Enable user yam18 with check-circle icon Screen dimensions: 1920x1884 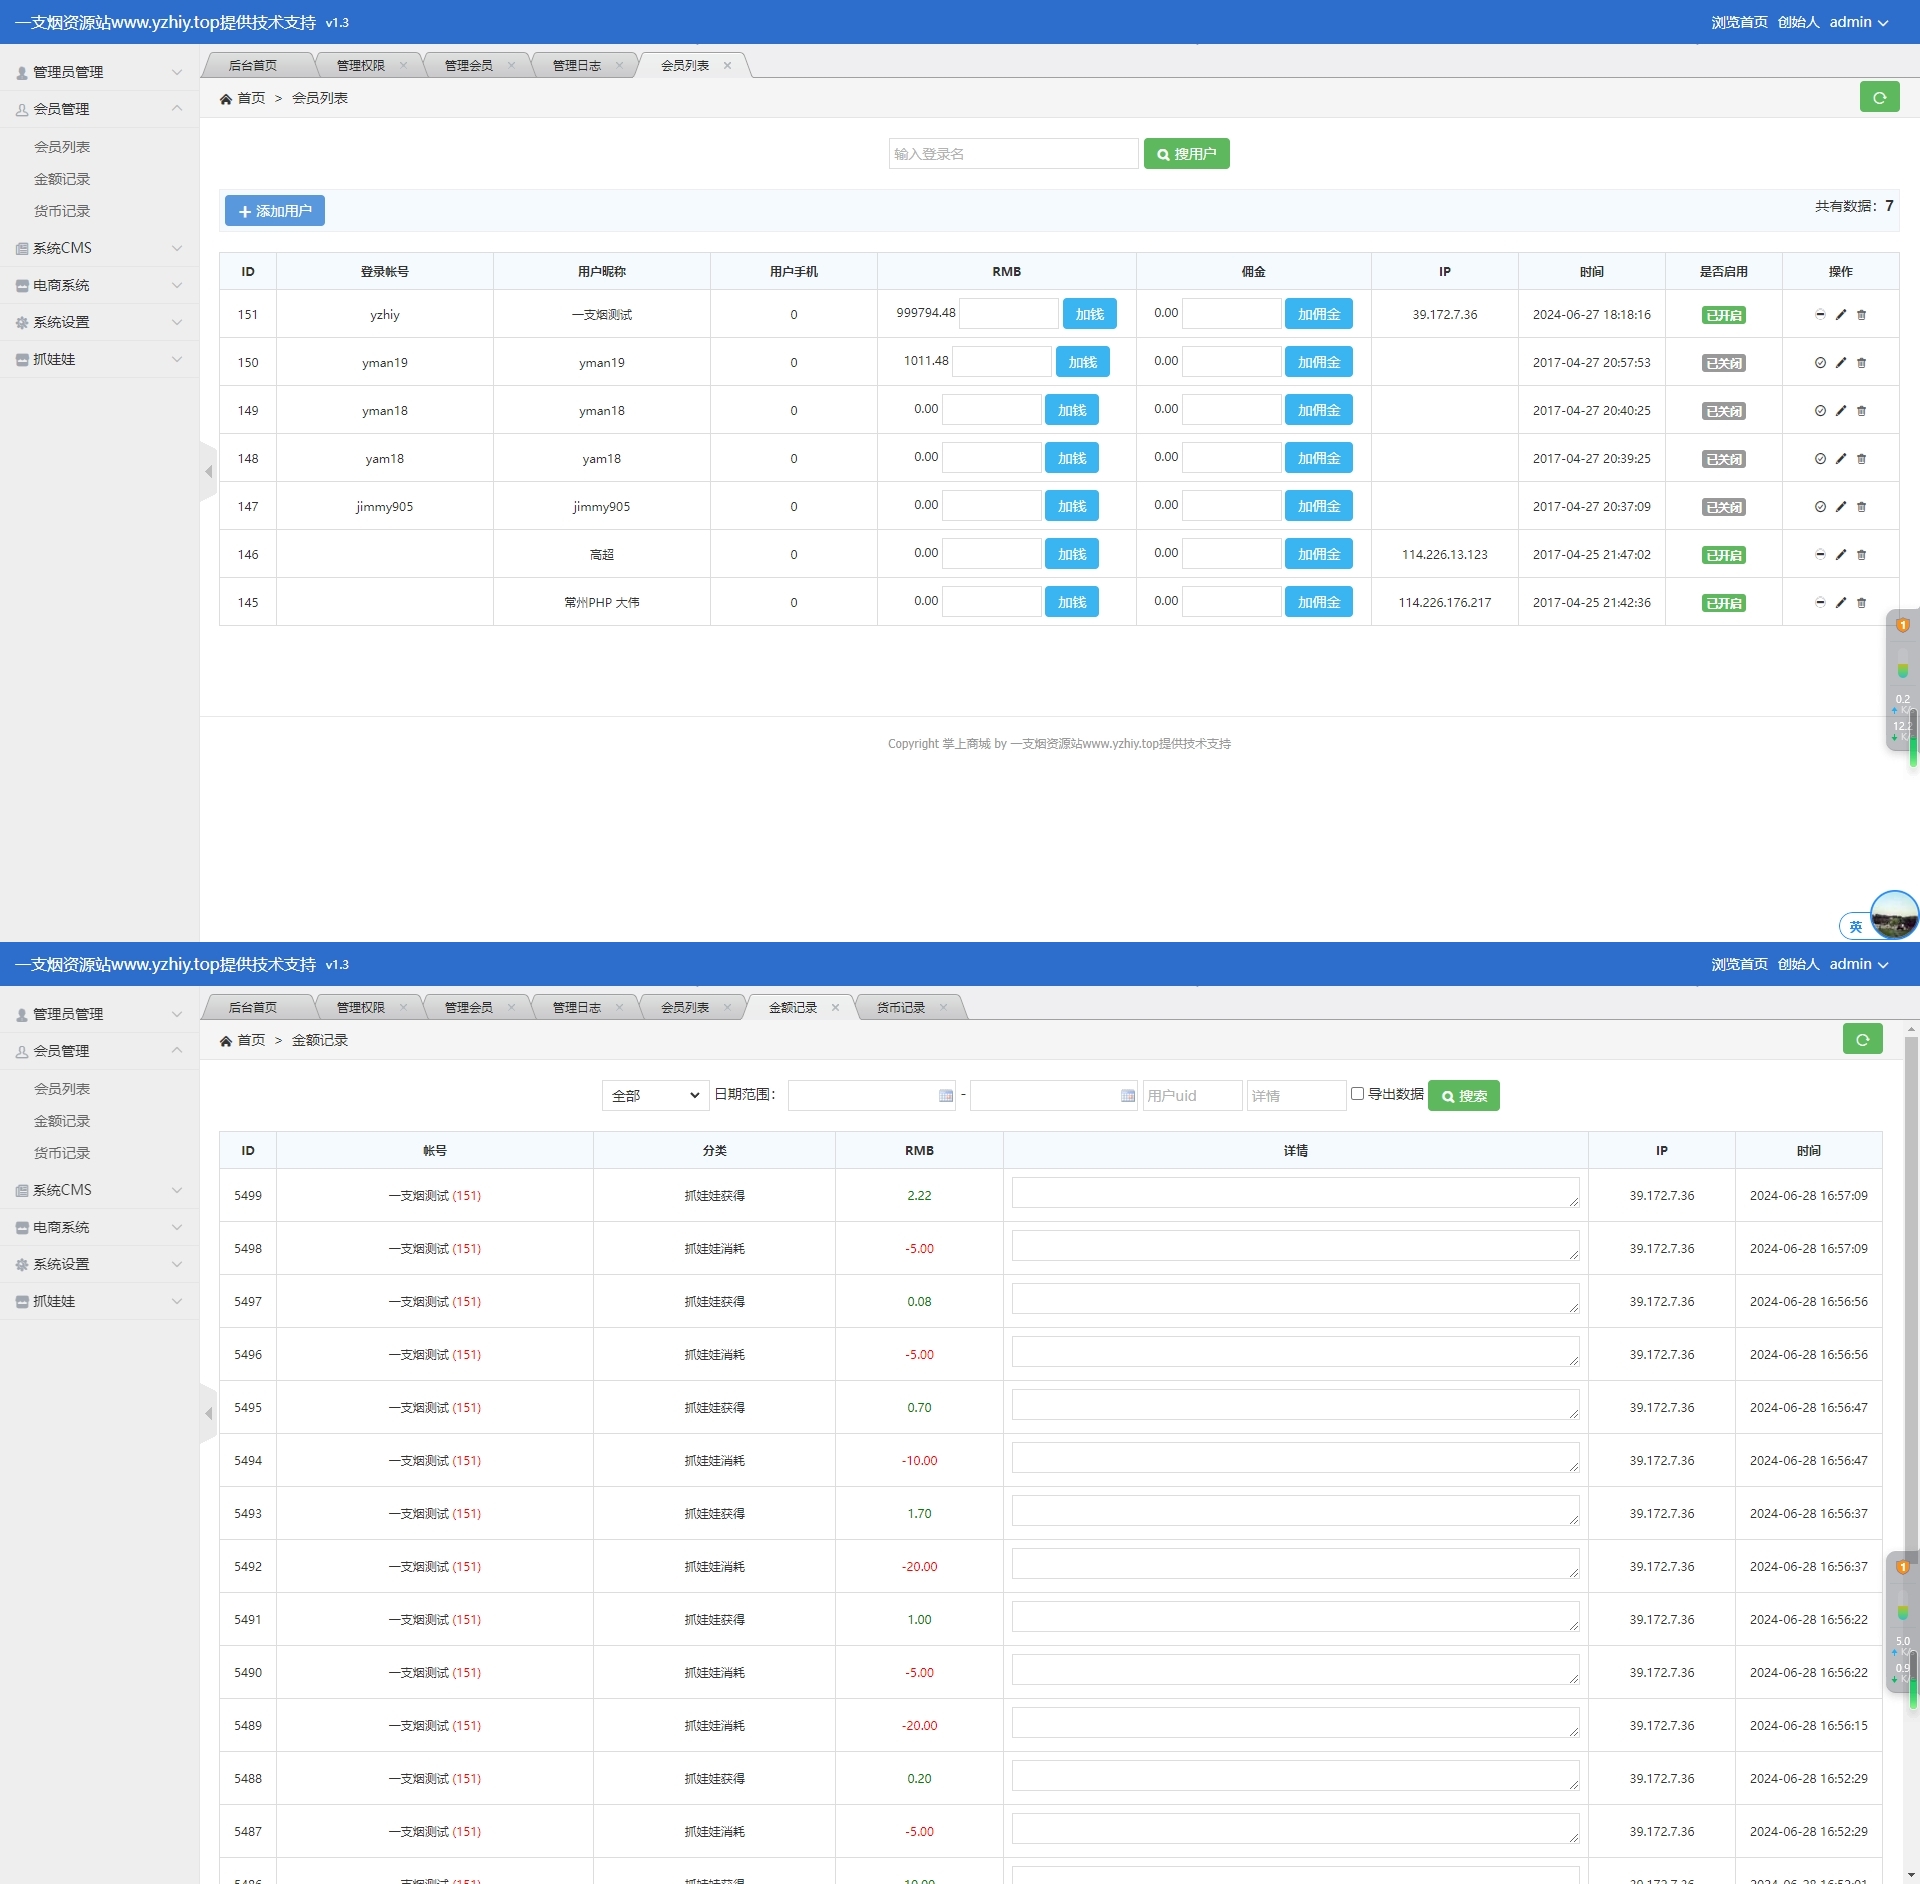(1820, 458)
